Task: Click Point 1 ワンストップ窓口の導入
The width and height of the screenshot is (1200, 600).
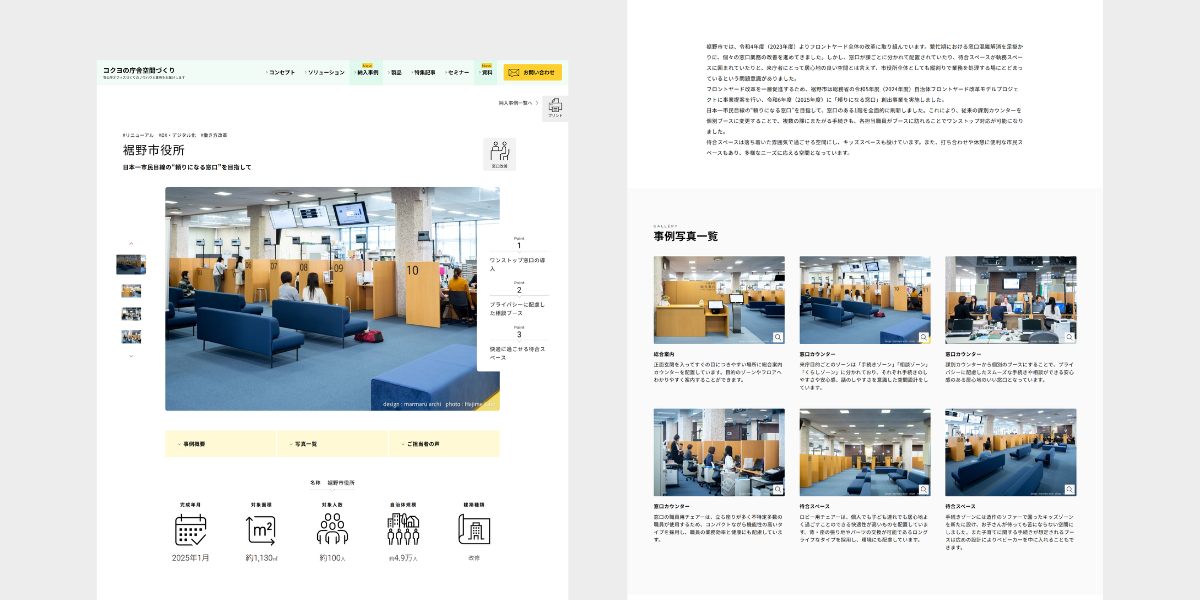Action: pos(518,255)
